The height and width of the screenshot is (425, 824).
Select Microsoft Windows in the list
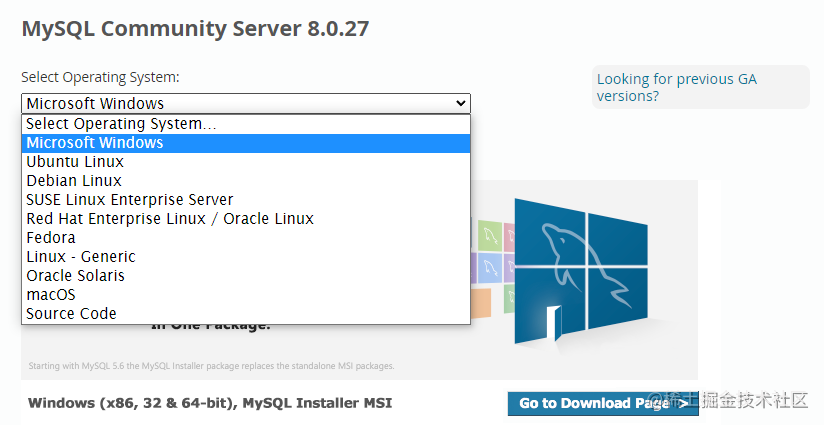click(x=246, y=143)
